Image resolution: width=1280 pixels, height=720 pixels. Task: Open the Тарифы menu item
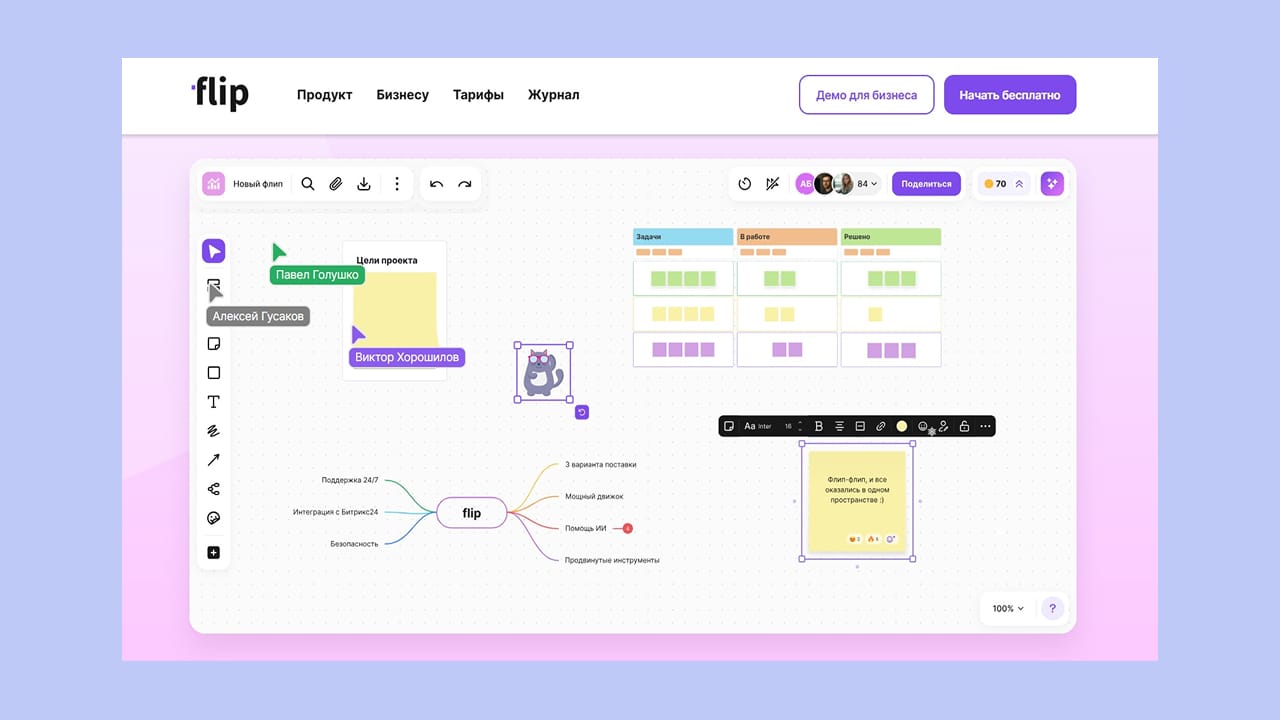tap(478, 95)
